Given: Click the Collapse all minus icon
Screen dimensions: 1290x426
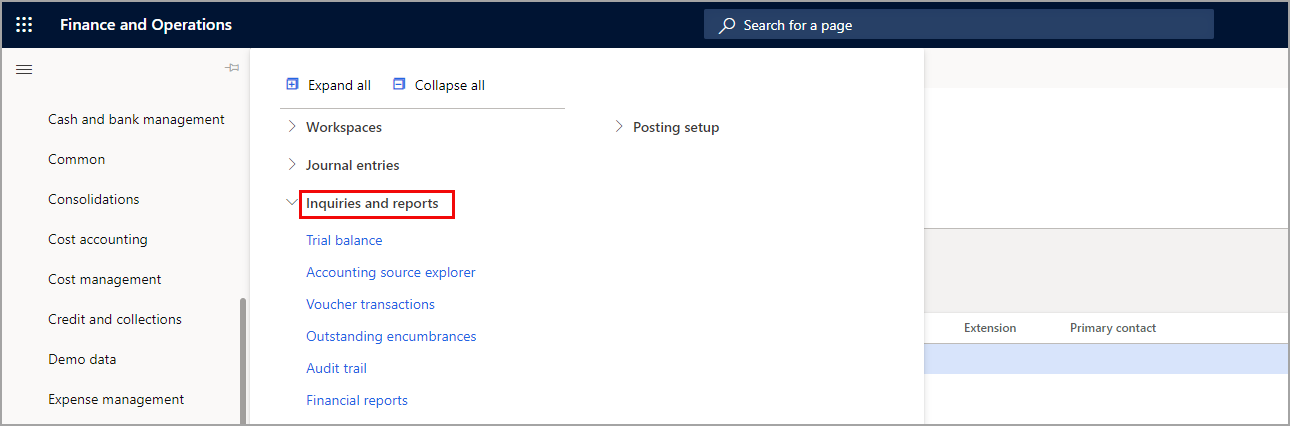Looking at the screenshot, I should [399, 85].
